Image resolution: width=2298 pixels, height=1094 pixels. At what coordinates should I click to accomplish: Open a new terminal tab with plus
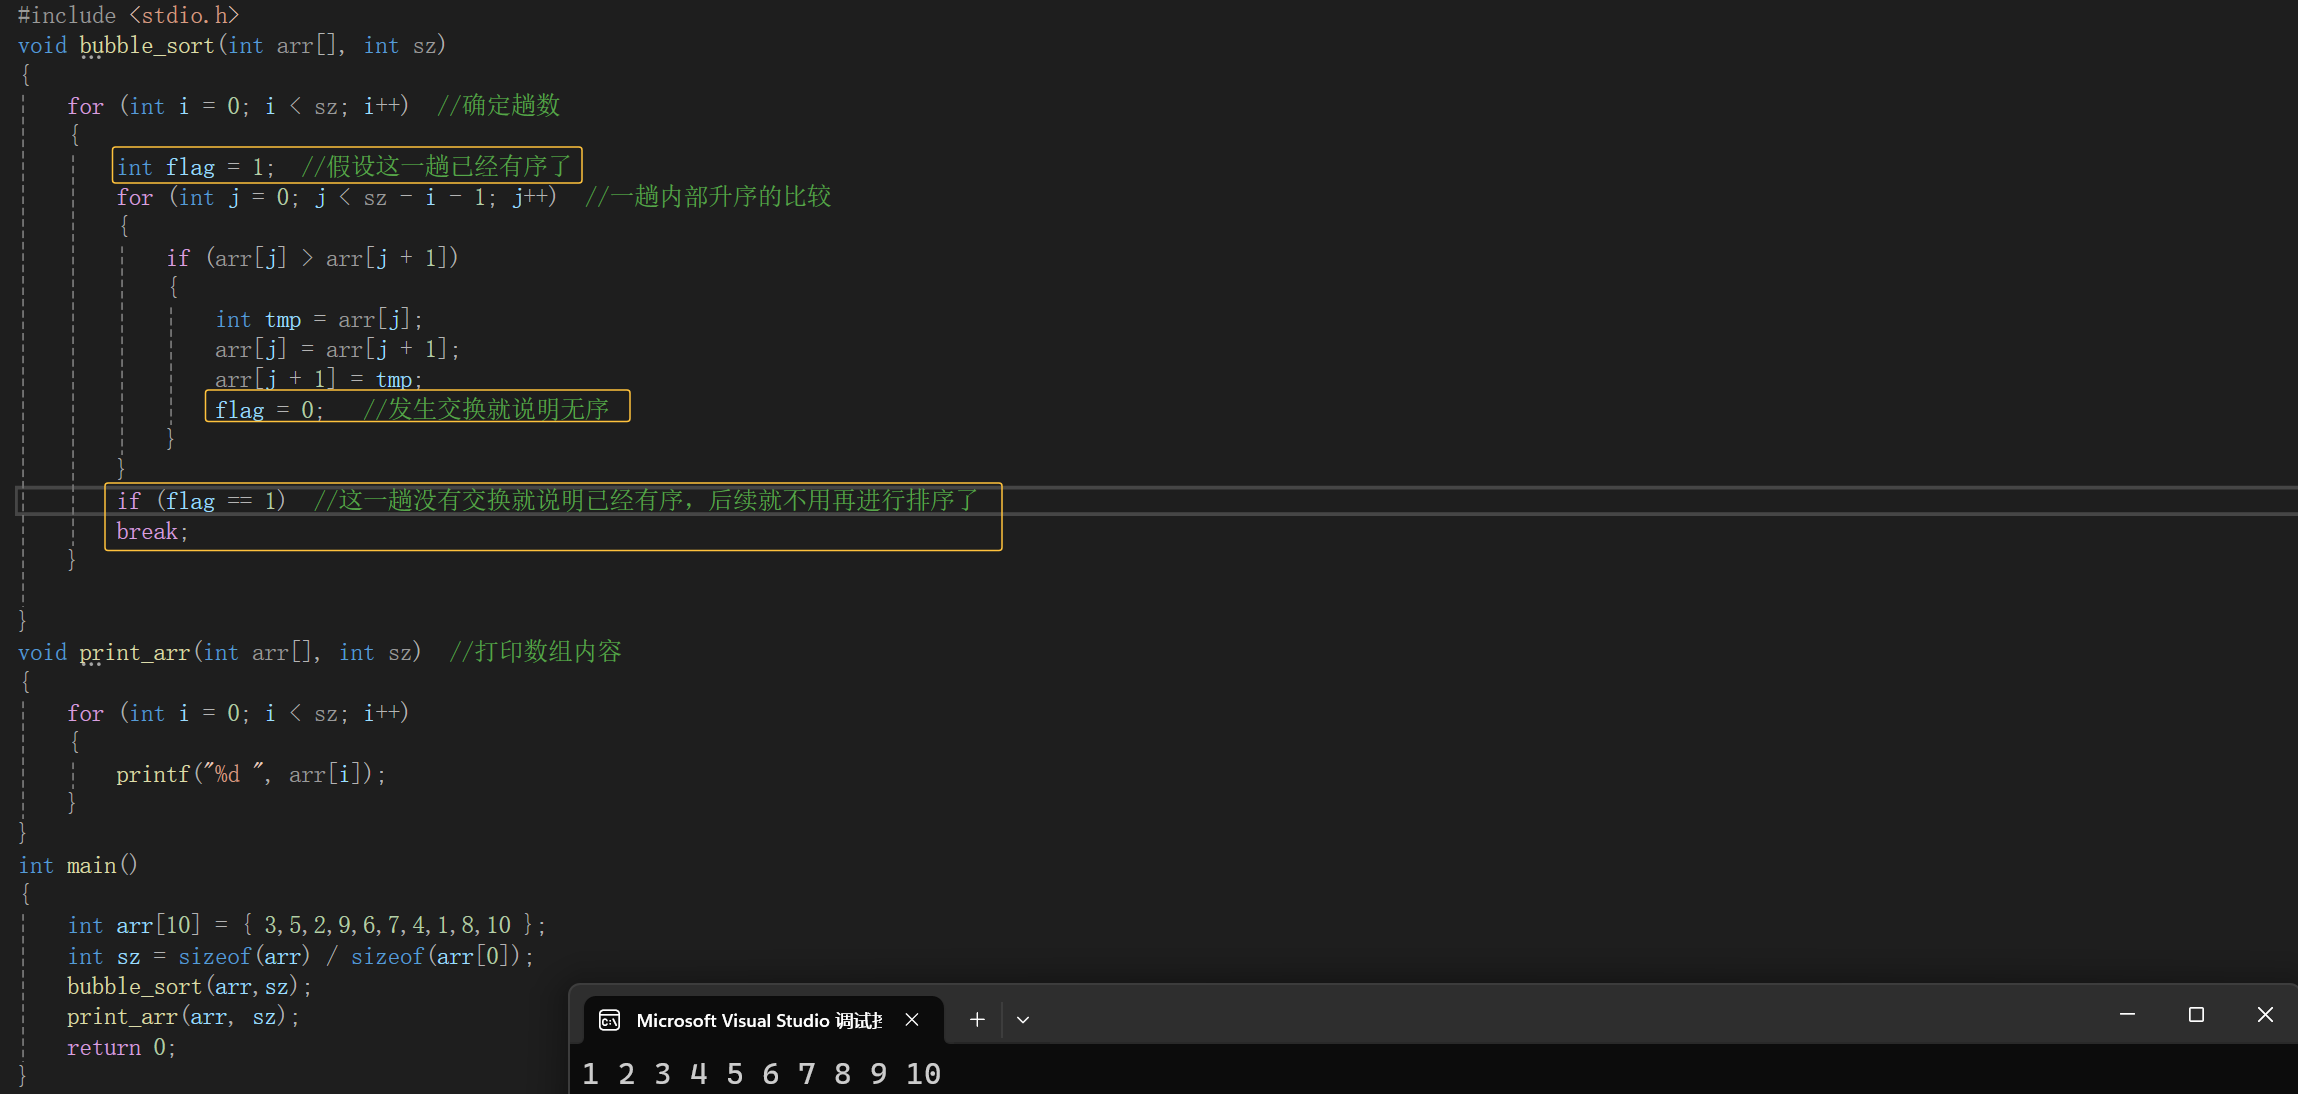click(x=977, y=1019)
